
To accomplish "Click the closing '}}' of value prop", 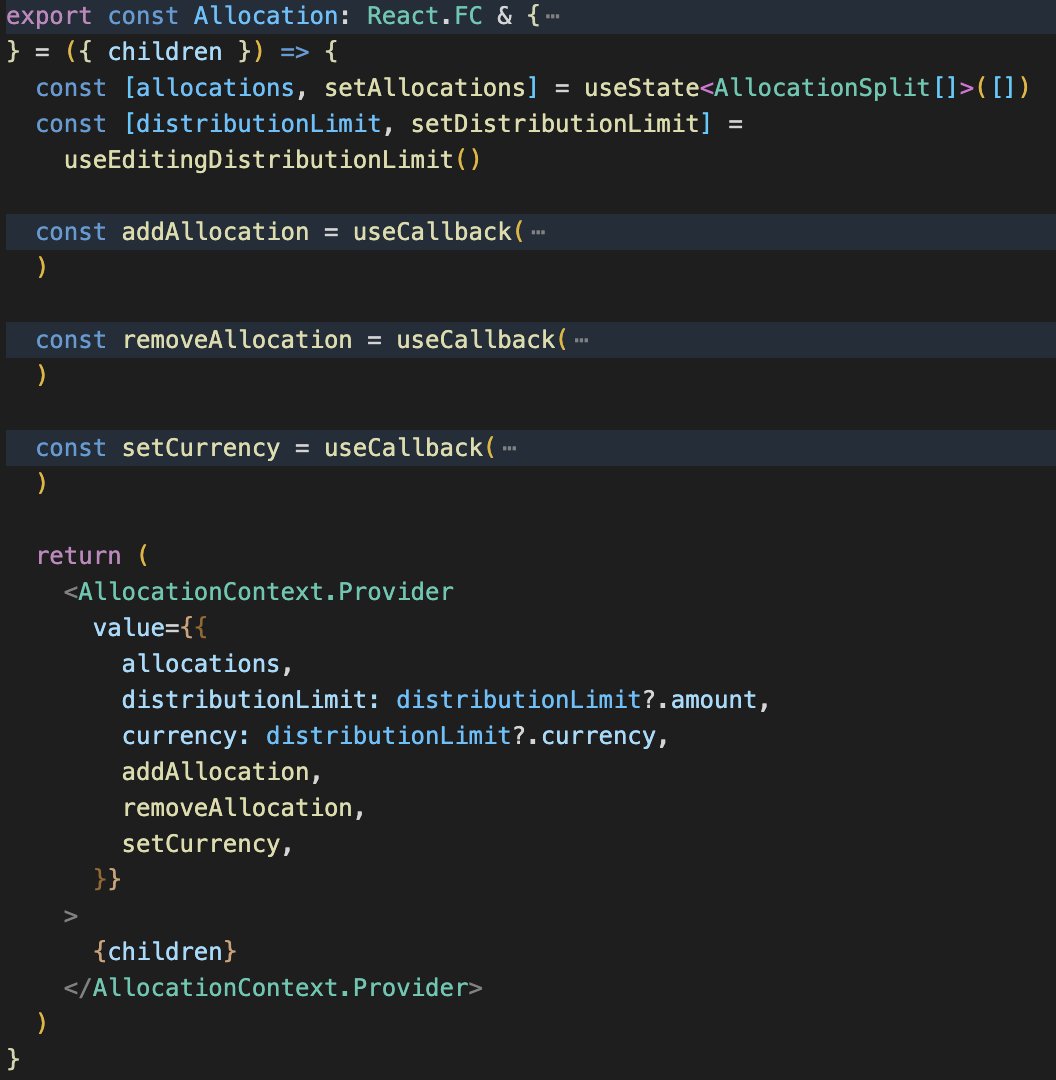I will [x=107, y=880].
